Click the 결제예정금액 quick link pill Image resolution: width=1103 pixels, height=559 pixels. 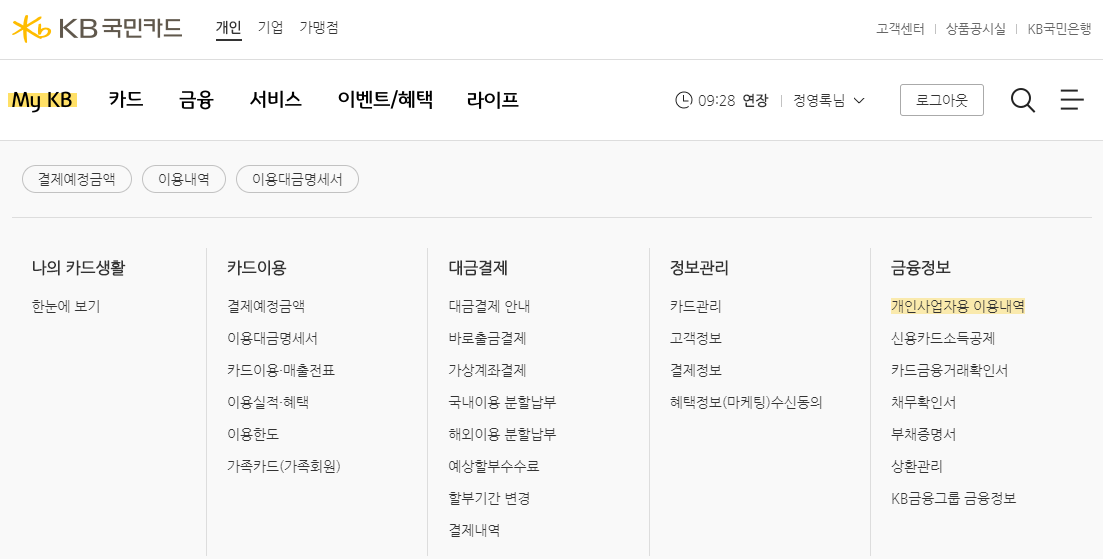77,179
